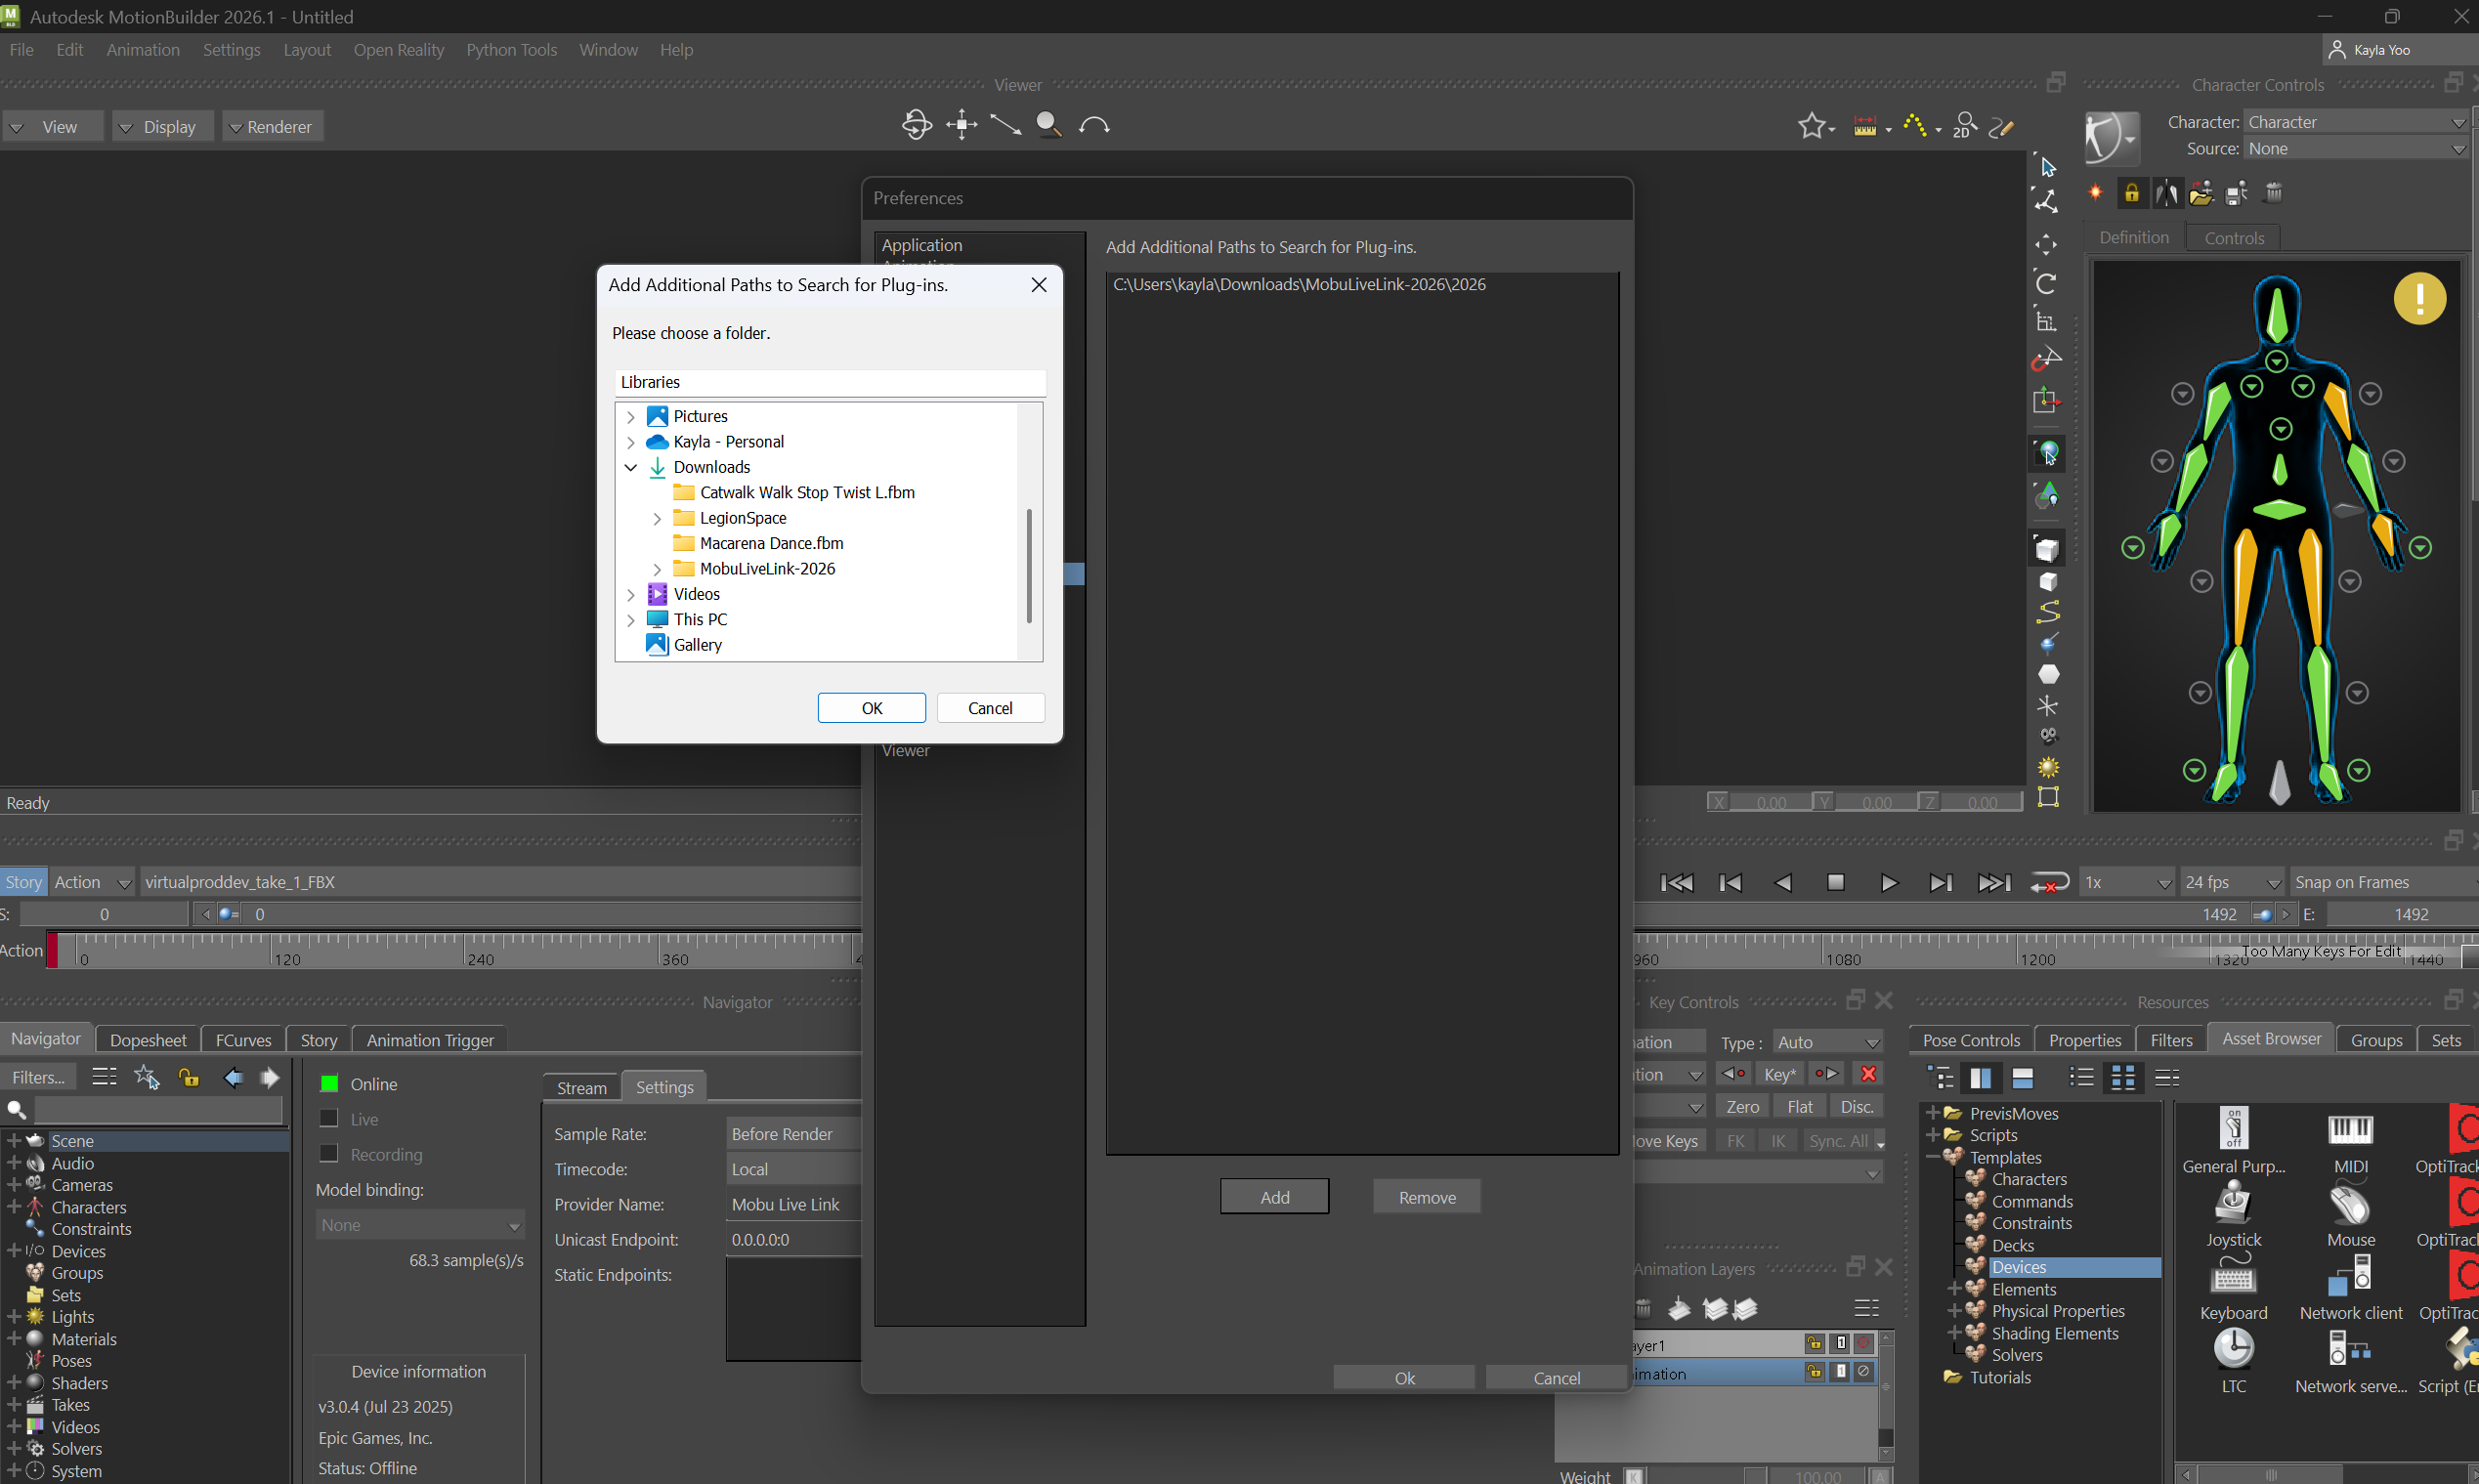Image resolution: width=2479 pixels, height=1484 pixels.
Task: Click OK in the folder selection dialog
Action: tap(870, 707)
